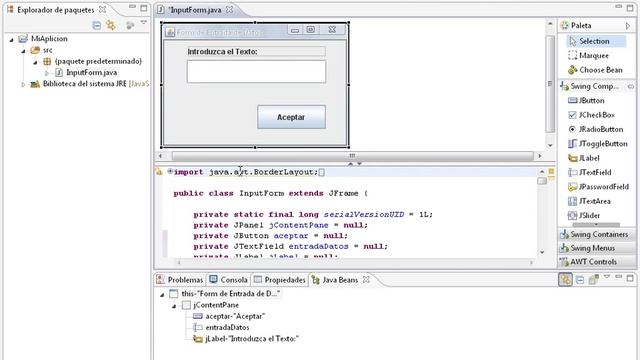This screenshot has height=360, width=640.
Task: Maximize the Java Beans bottom panel
Action: point(630,278)
